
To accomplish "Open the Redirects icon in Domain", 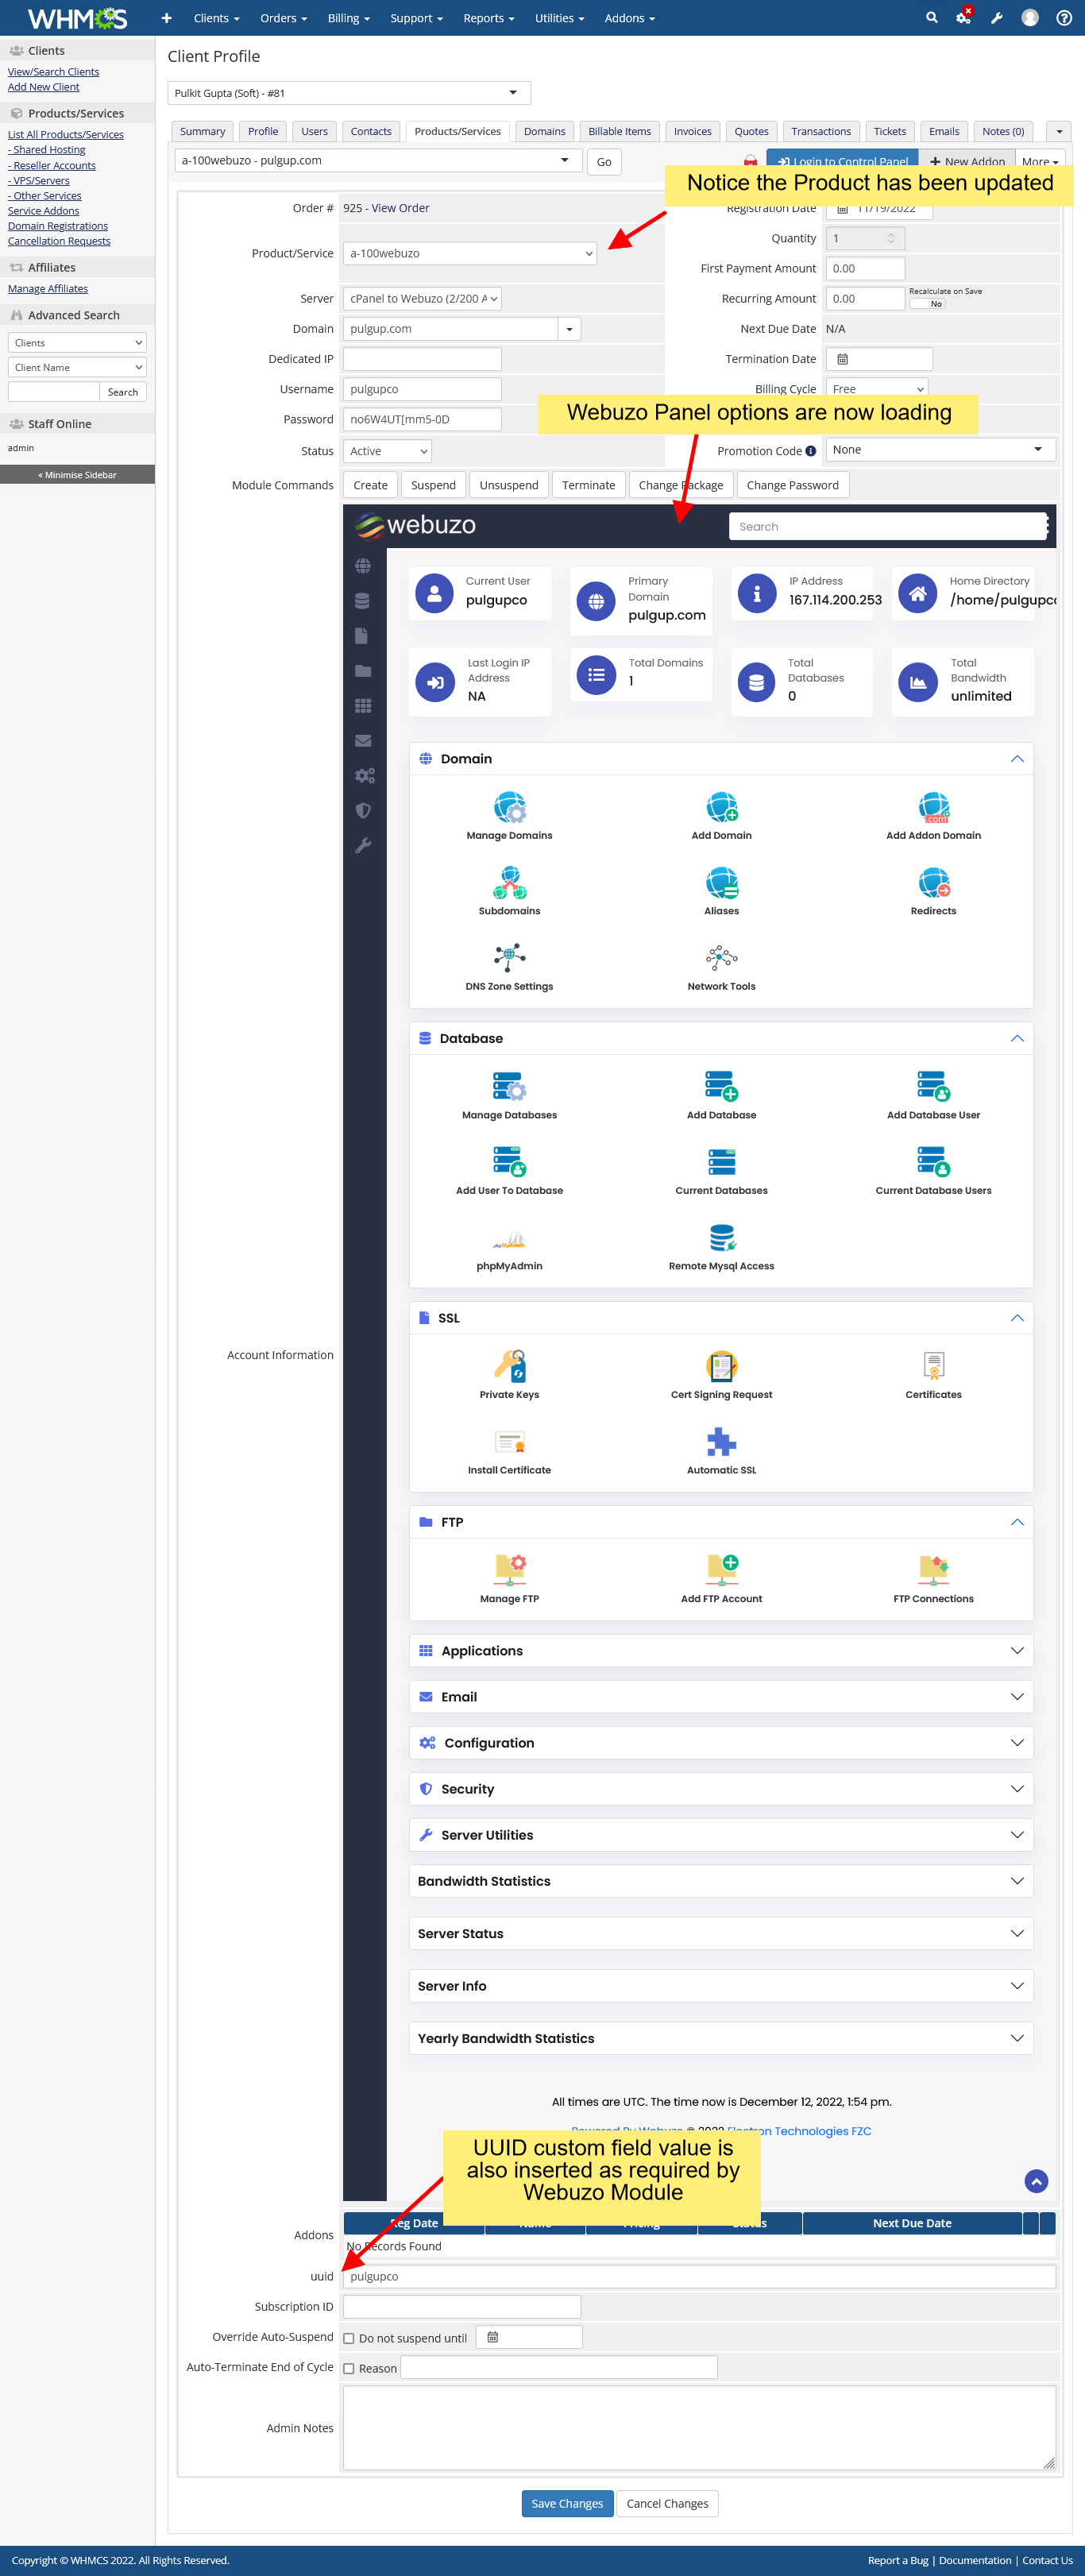I will (x=933, y=884).
